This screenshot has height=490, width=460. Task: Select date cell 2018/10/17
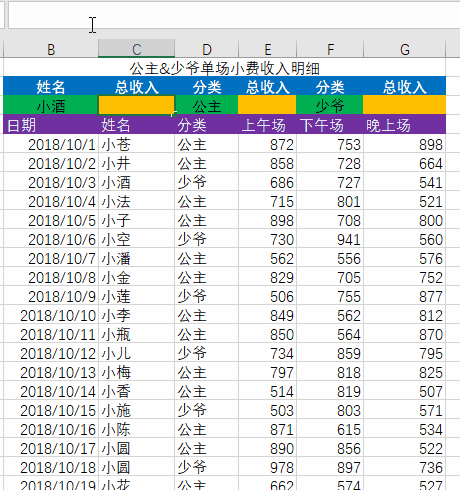(x=51, y=447)
